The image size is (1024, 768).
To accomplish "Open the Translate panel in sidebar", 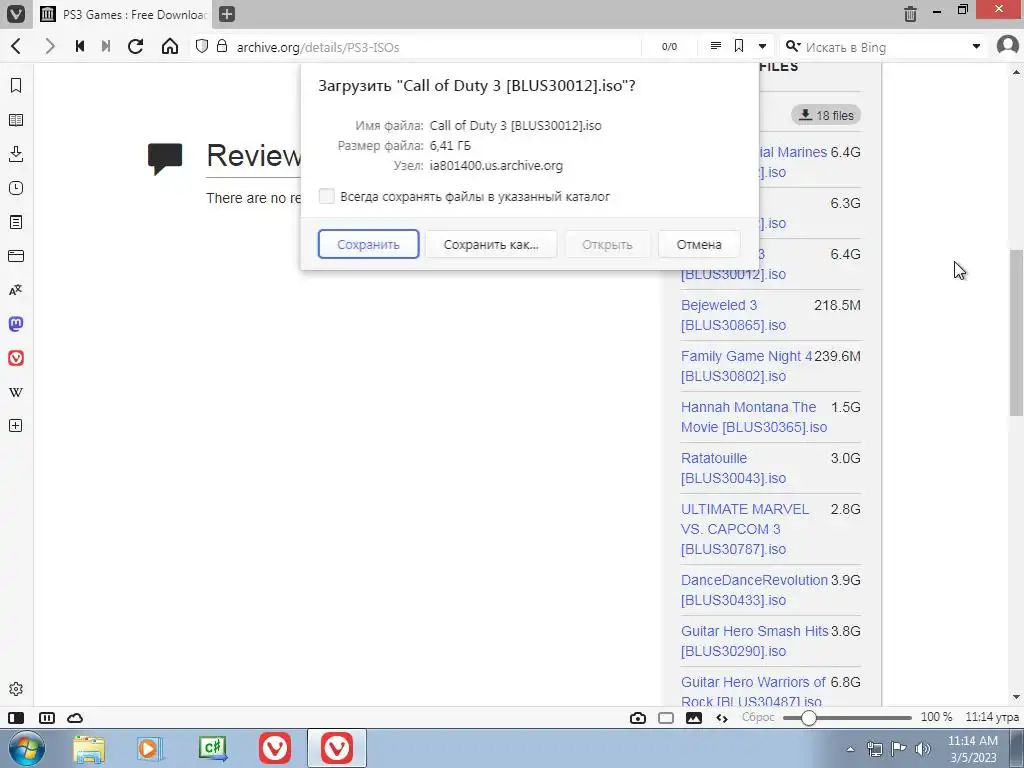I will pos(16,290).
